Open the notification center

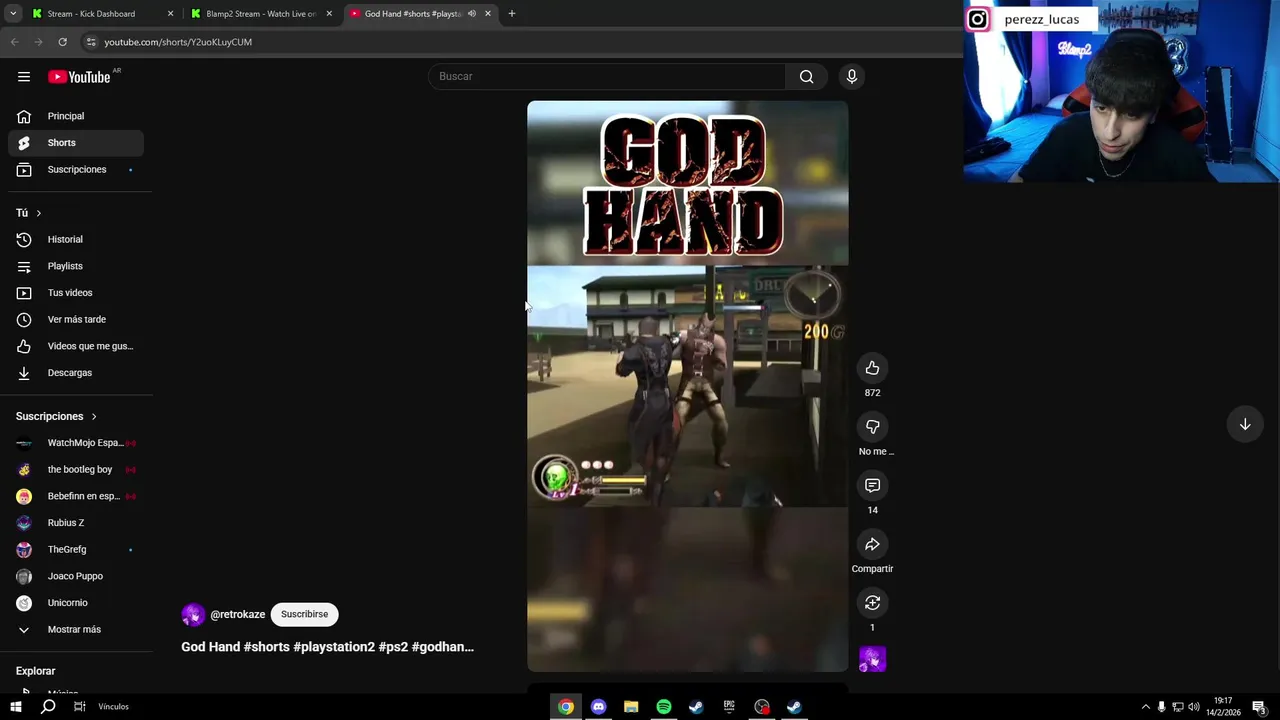click(x=1258, y=707)
